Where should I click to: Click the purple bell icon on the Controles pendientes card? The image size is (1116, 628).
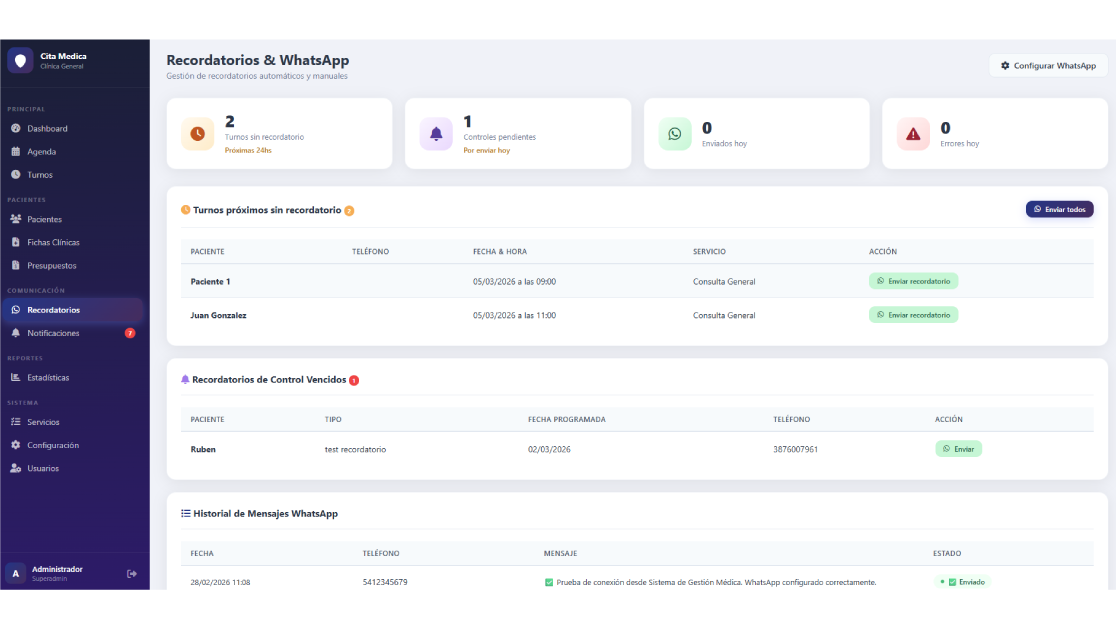click(x=436, y=134)
